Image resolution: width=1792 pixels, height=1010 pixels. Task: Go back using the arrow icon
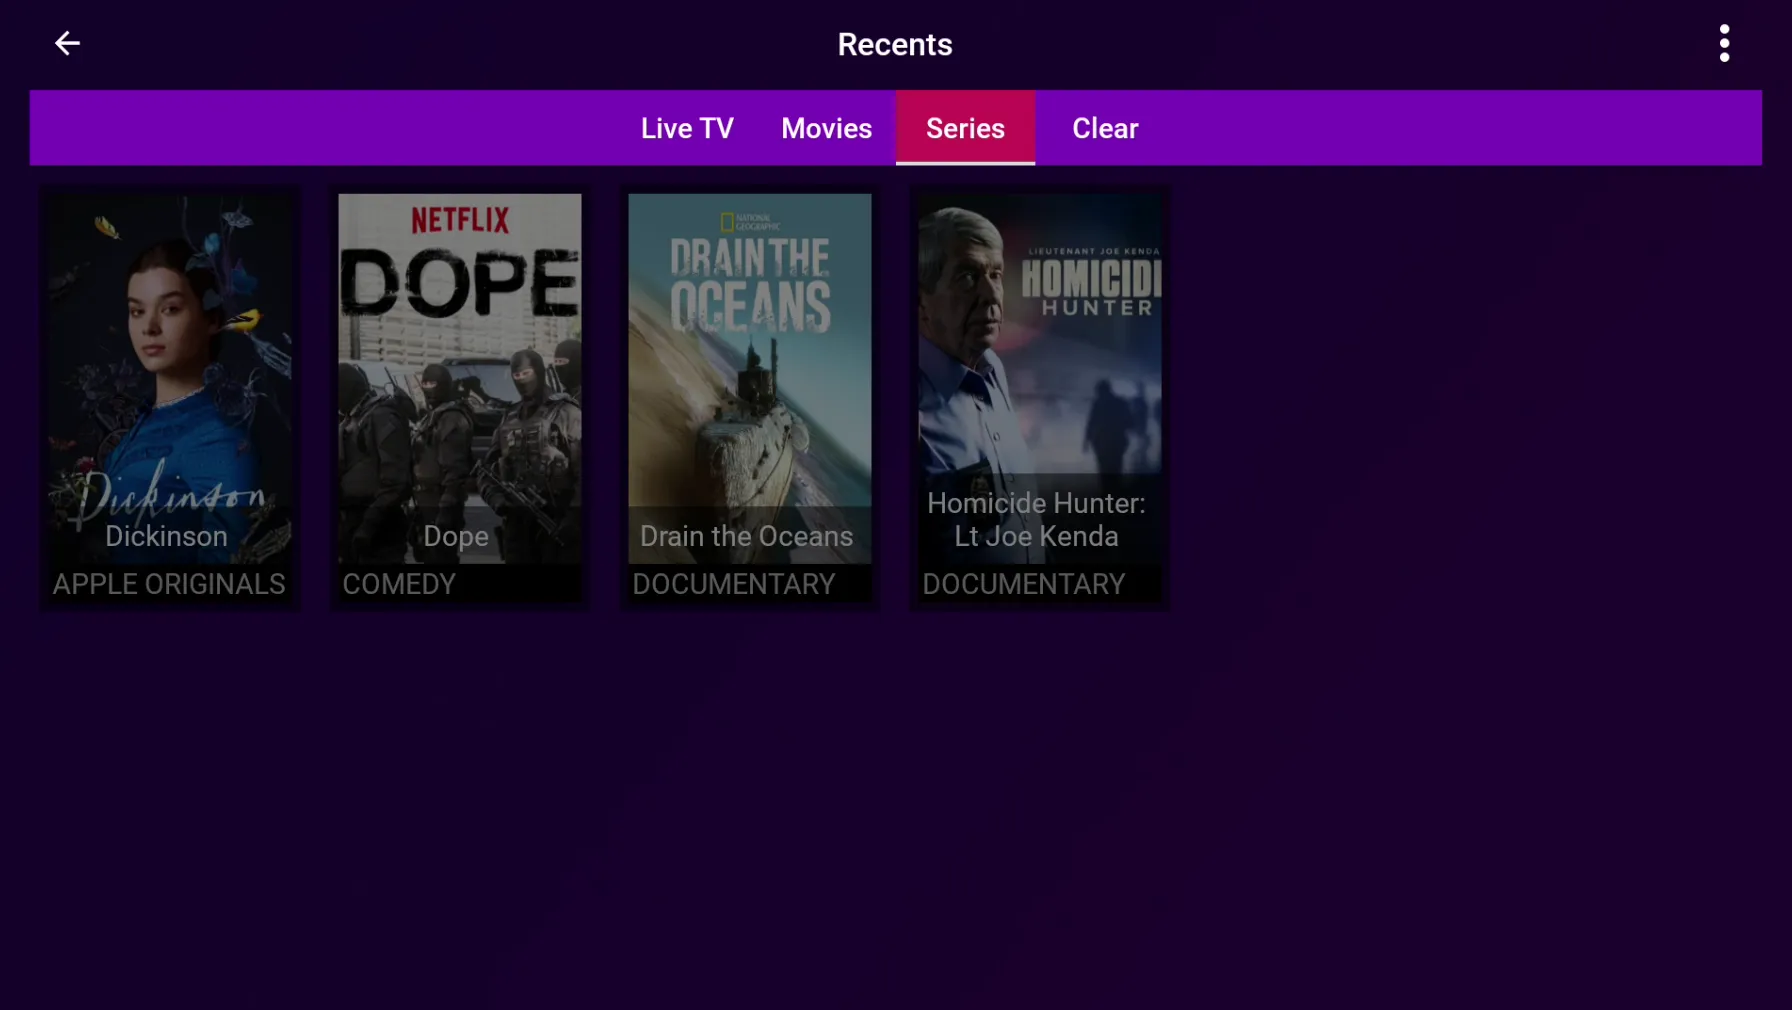tap(67, 43)
